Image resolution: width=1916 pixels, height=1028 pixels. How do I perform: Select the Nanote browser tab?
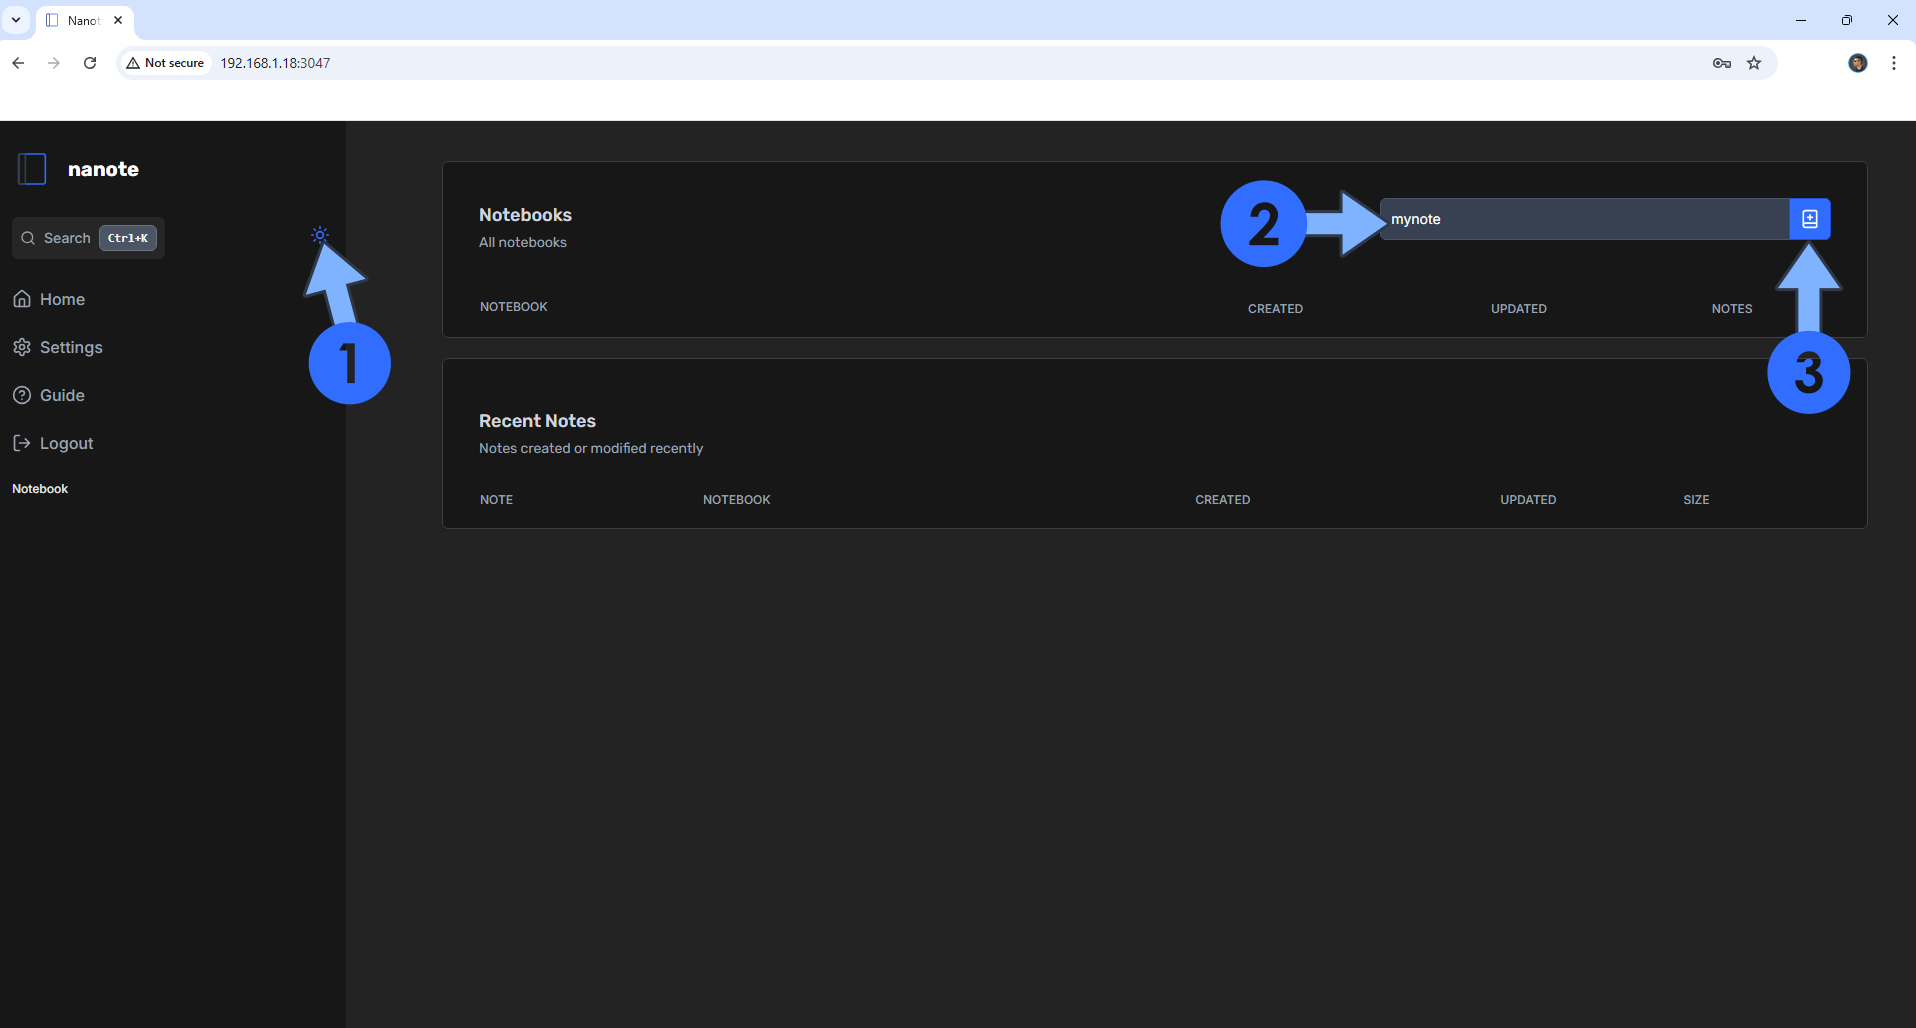coord(85,20)
